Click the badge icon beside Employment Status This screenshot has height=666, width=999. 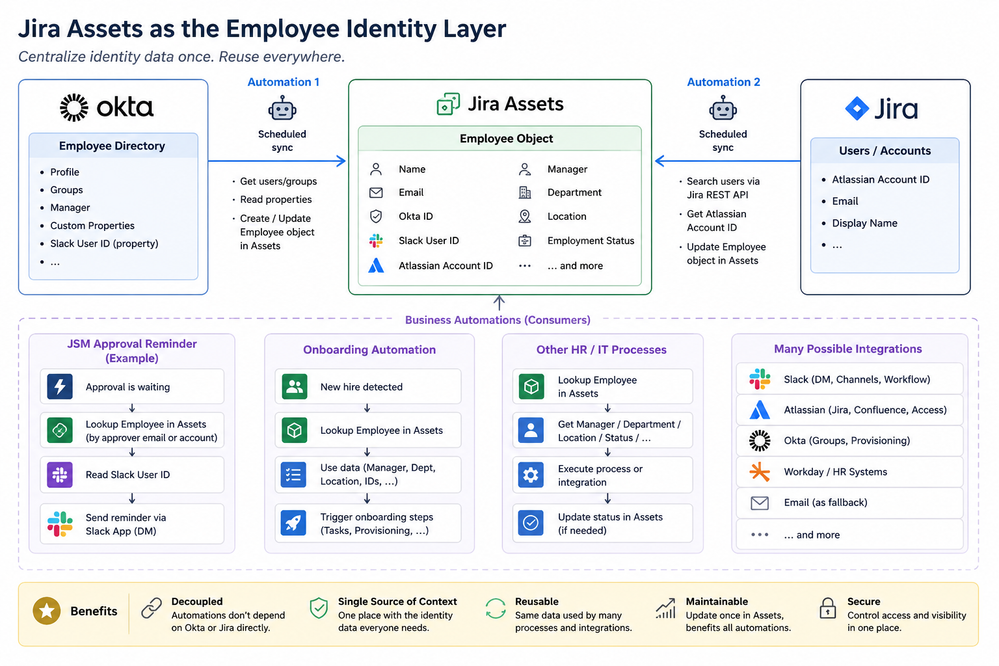[x=524, y=241]
